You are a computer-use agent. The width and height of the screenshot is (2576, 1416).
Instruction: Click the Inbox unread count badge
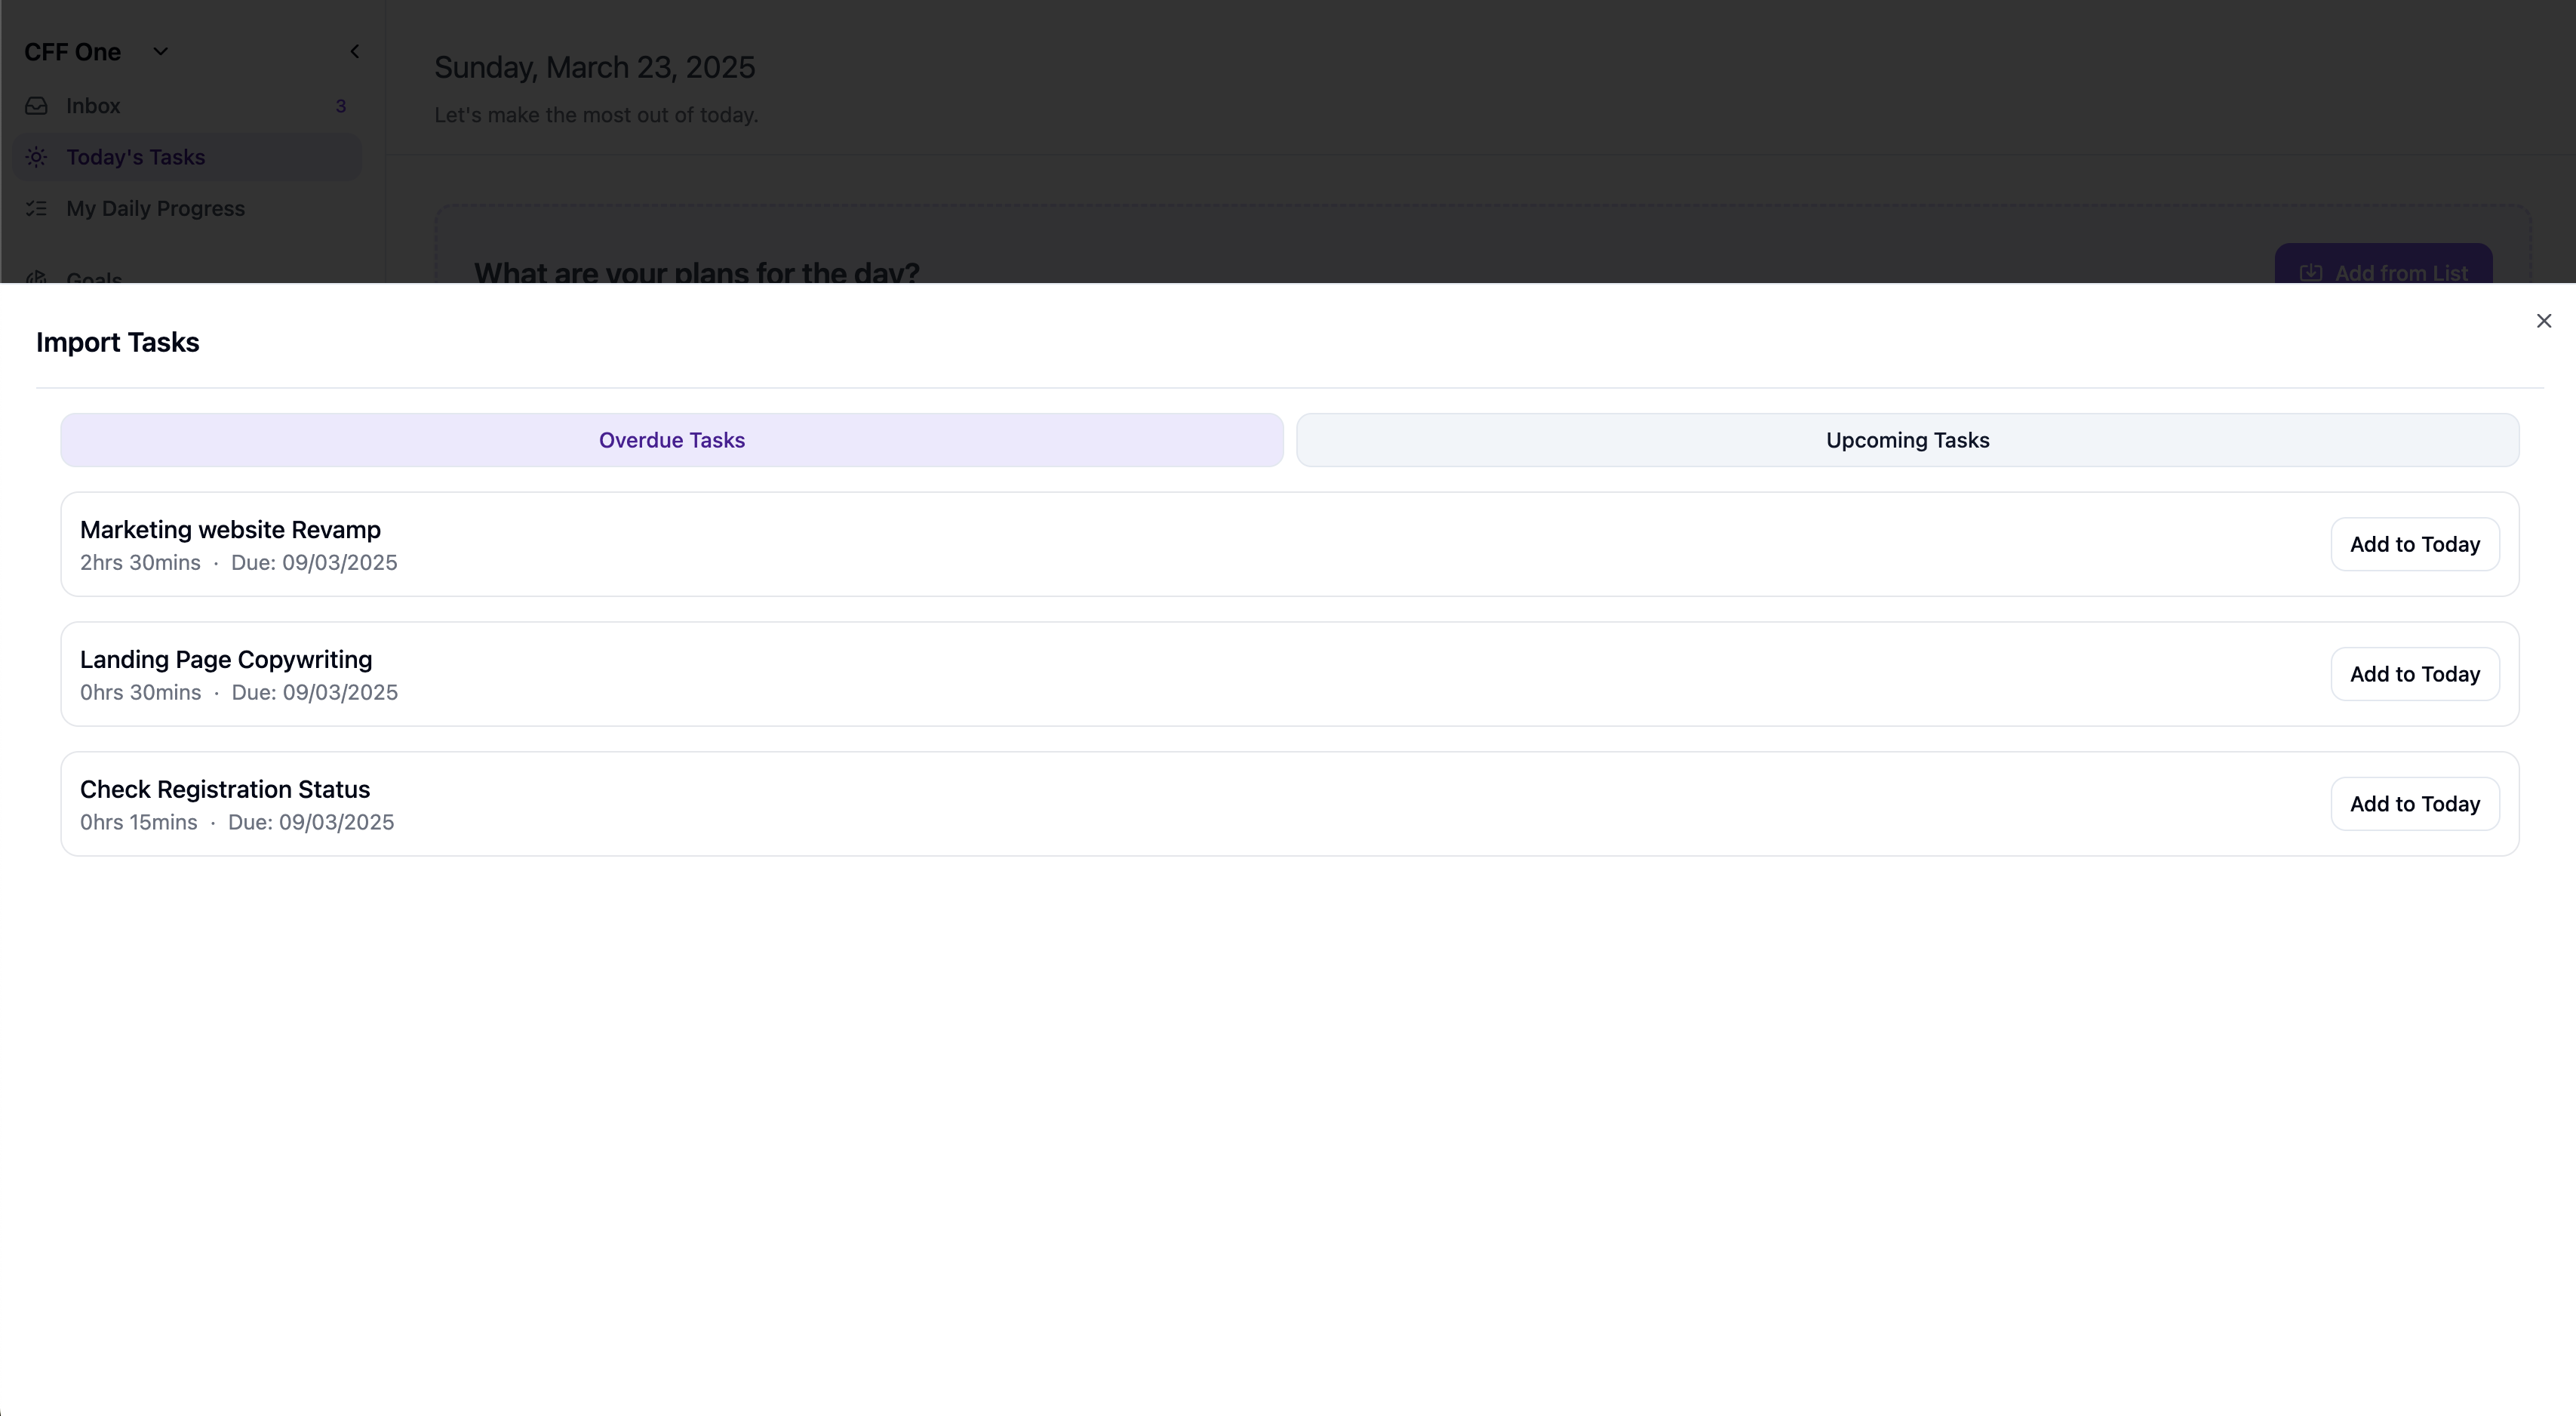tap(341, 106)
